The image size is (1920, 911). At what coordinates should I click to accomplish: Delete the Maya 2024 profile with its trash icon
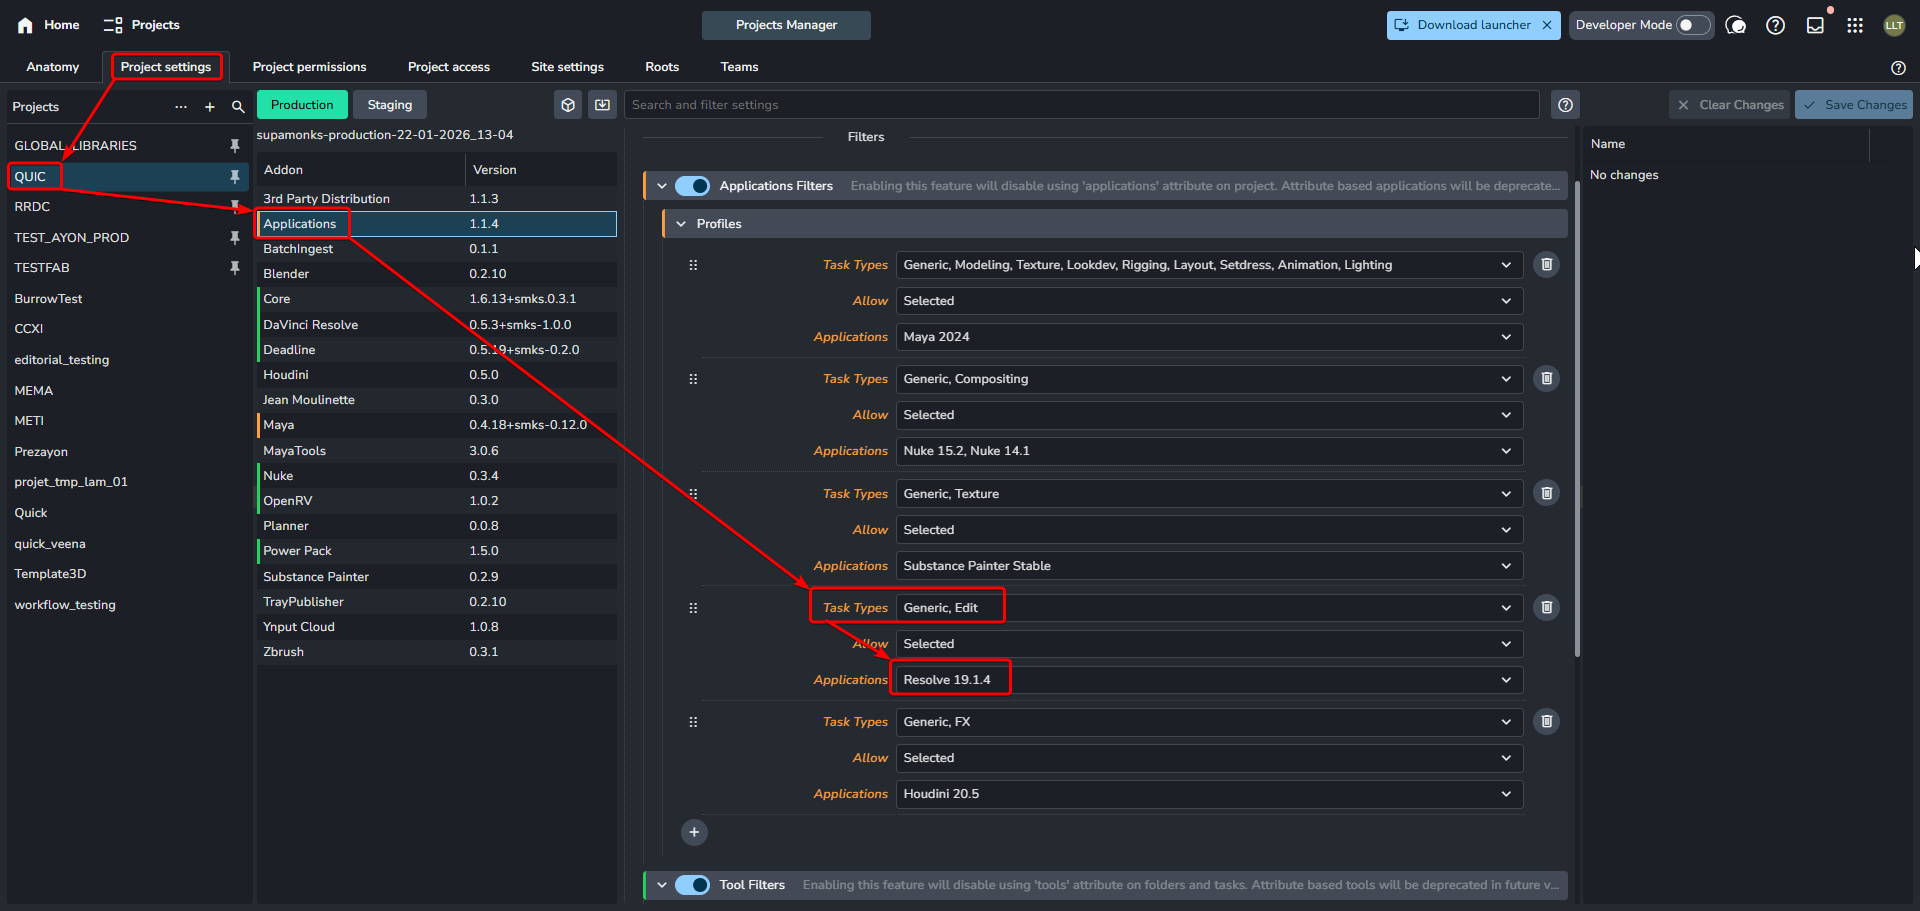point(1546,265)
